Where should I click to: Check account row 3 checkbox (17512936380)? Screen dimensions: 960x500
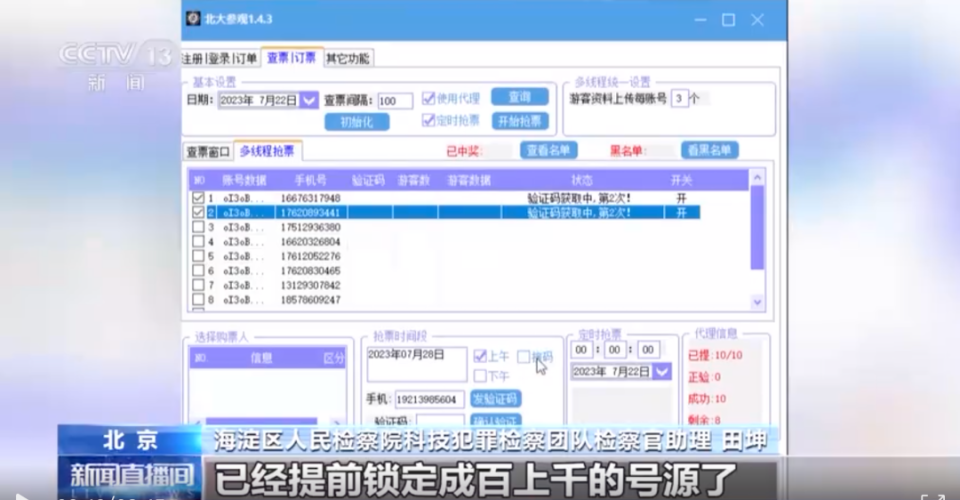coord(198,227)
